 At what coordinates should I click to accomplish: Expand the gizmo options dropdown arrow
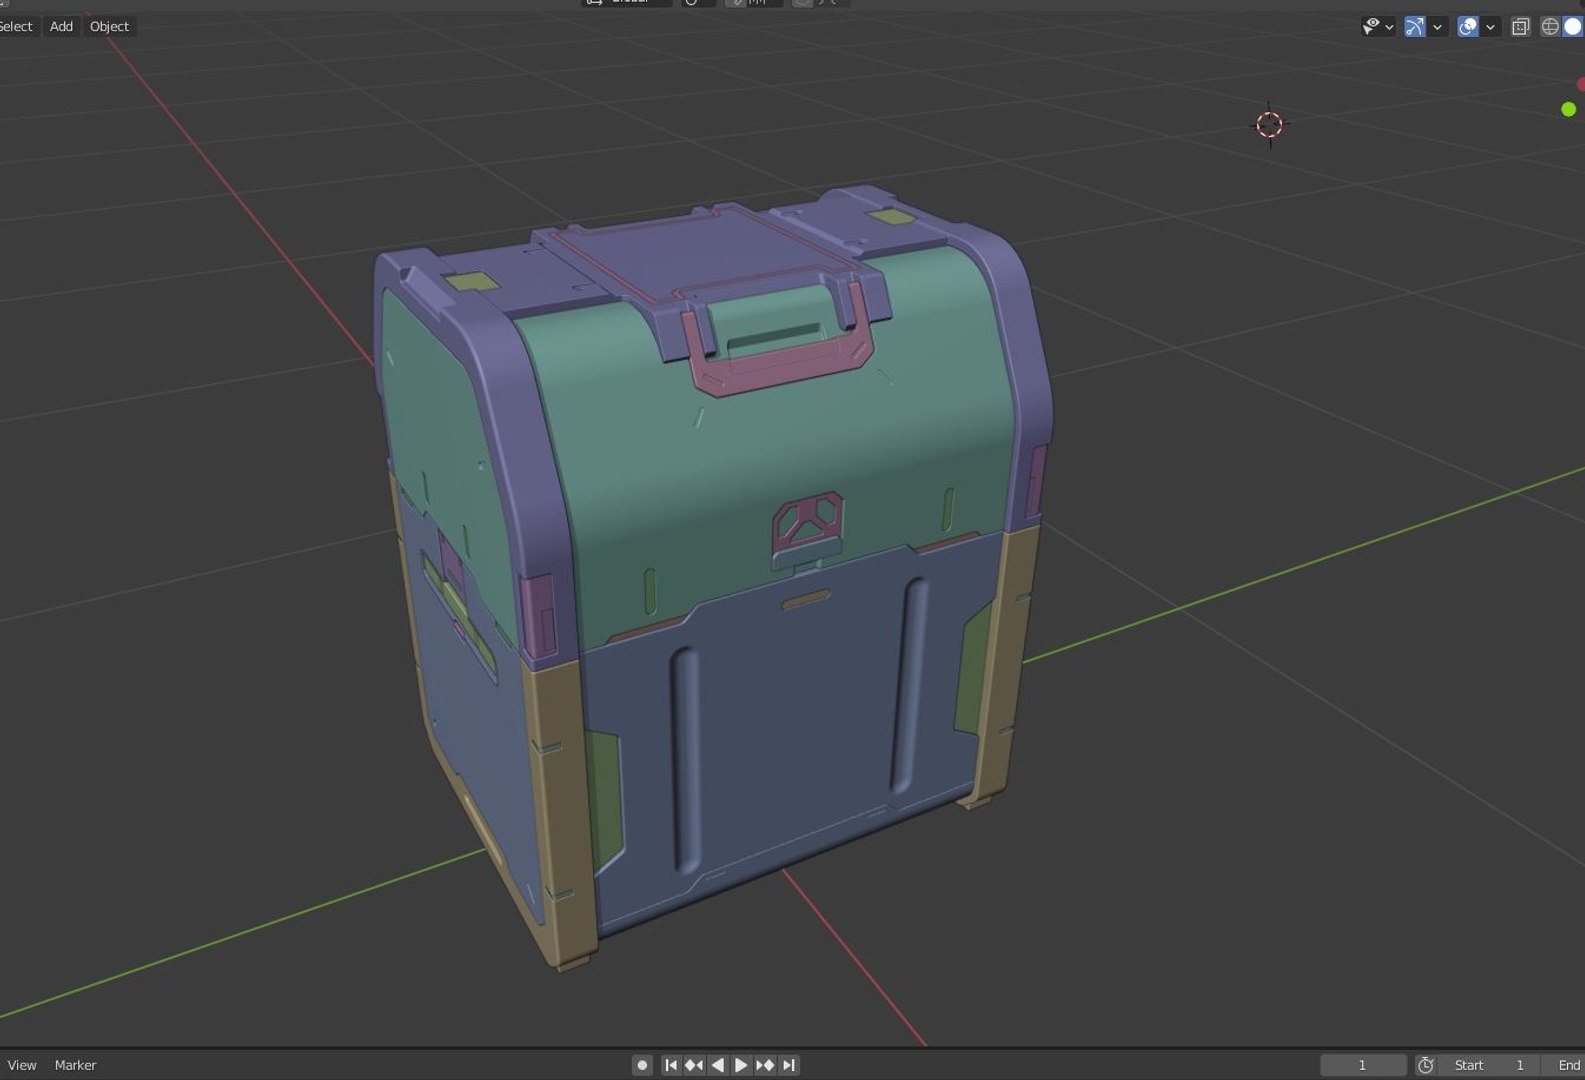1437,27
